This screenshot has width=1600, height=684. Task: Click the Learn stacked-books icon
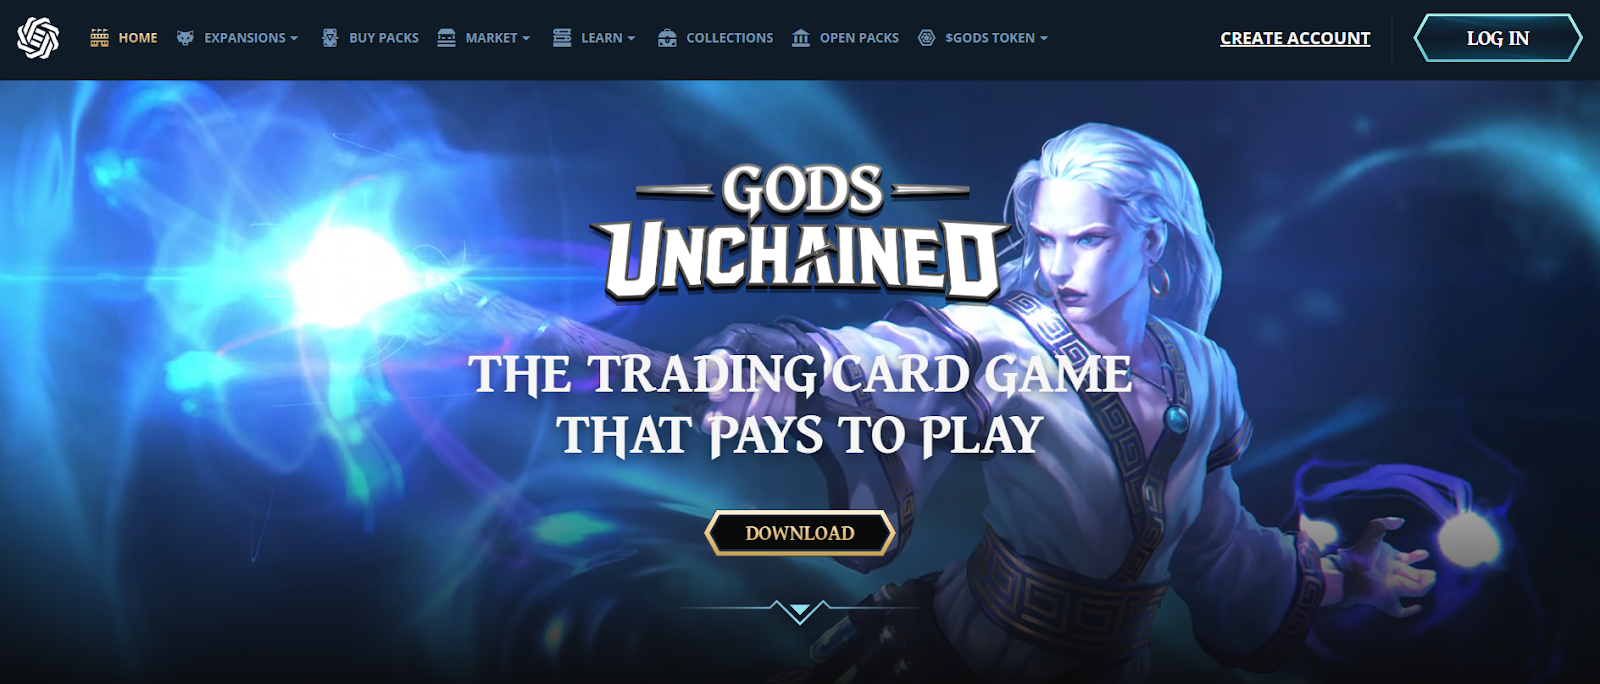coord(562,38)
